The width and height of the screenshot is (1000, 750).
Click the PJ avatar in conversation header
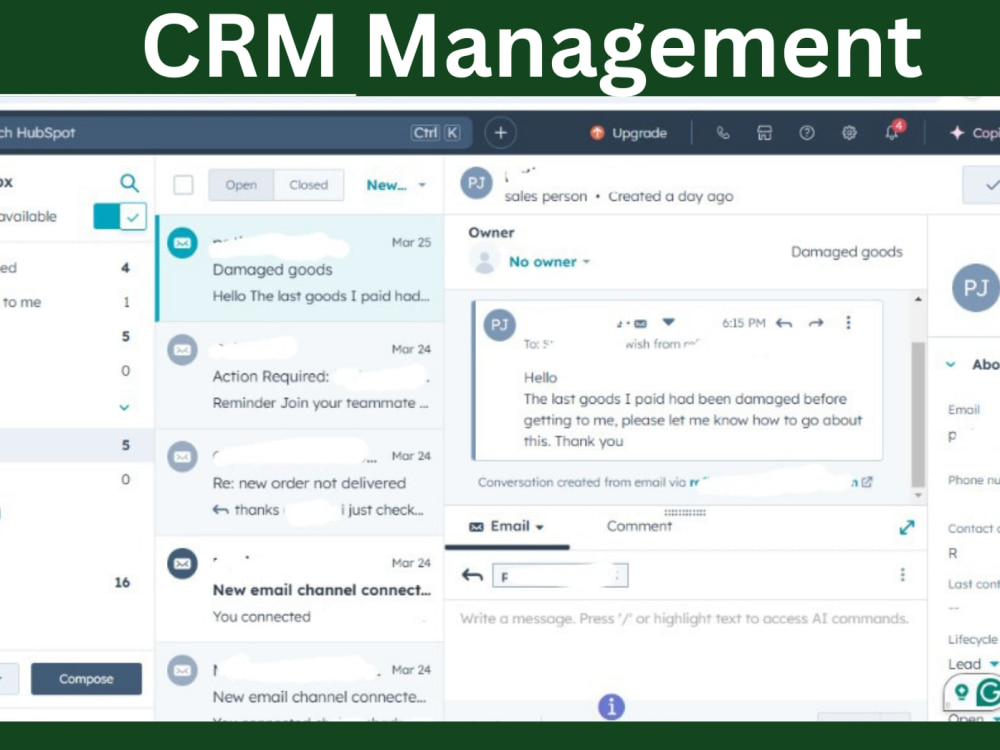click(476, 184)
